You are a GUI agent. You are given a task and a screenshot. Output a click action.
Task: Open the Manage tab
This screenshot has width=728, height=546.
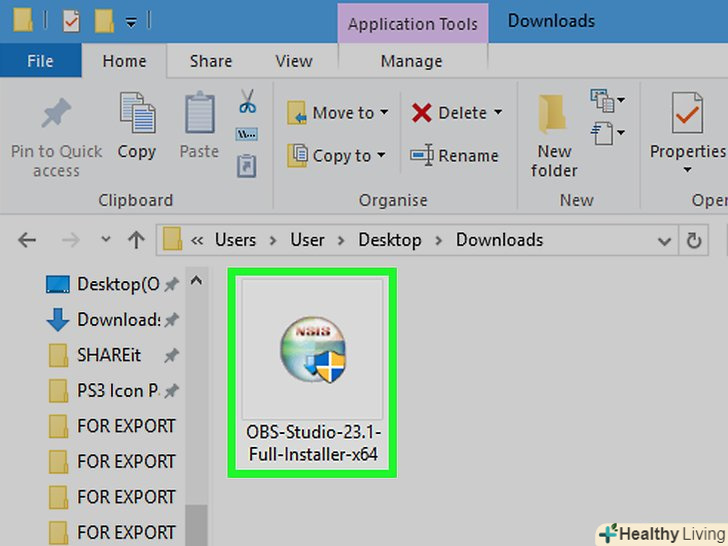pos(411,61)
